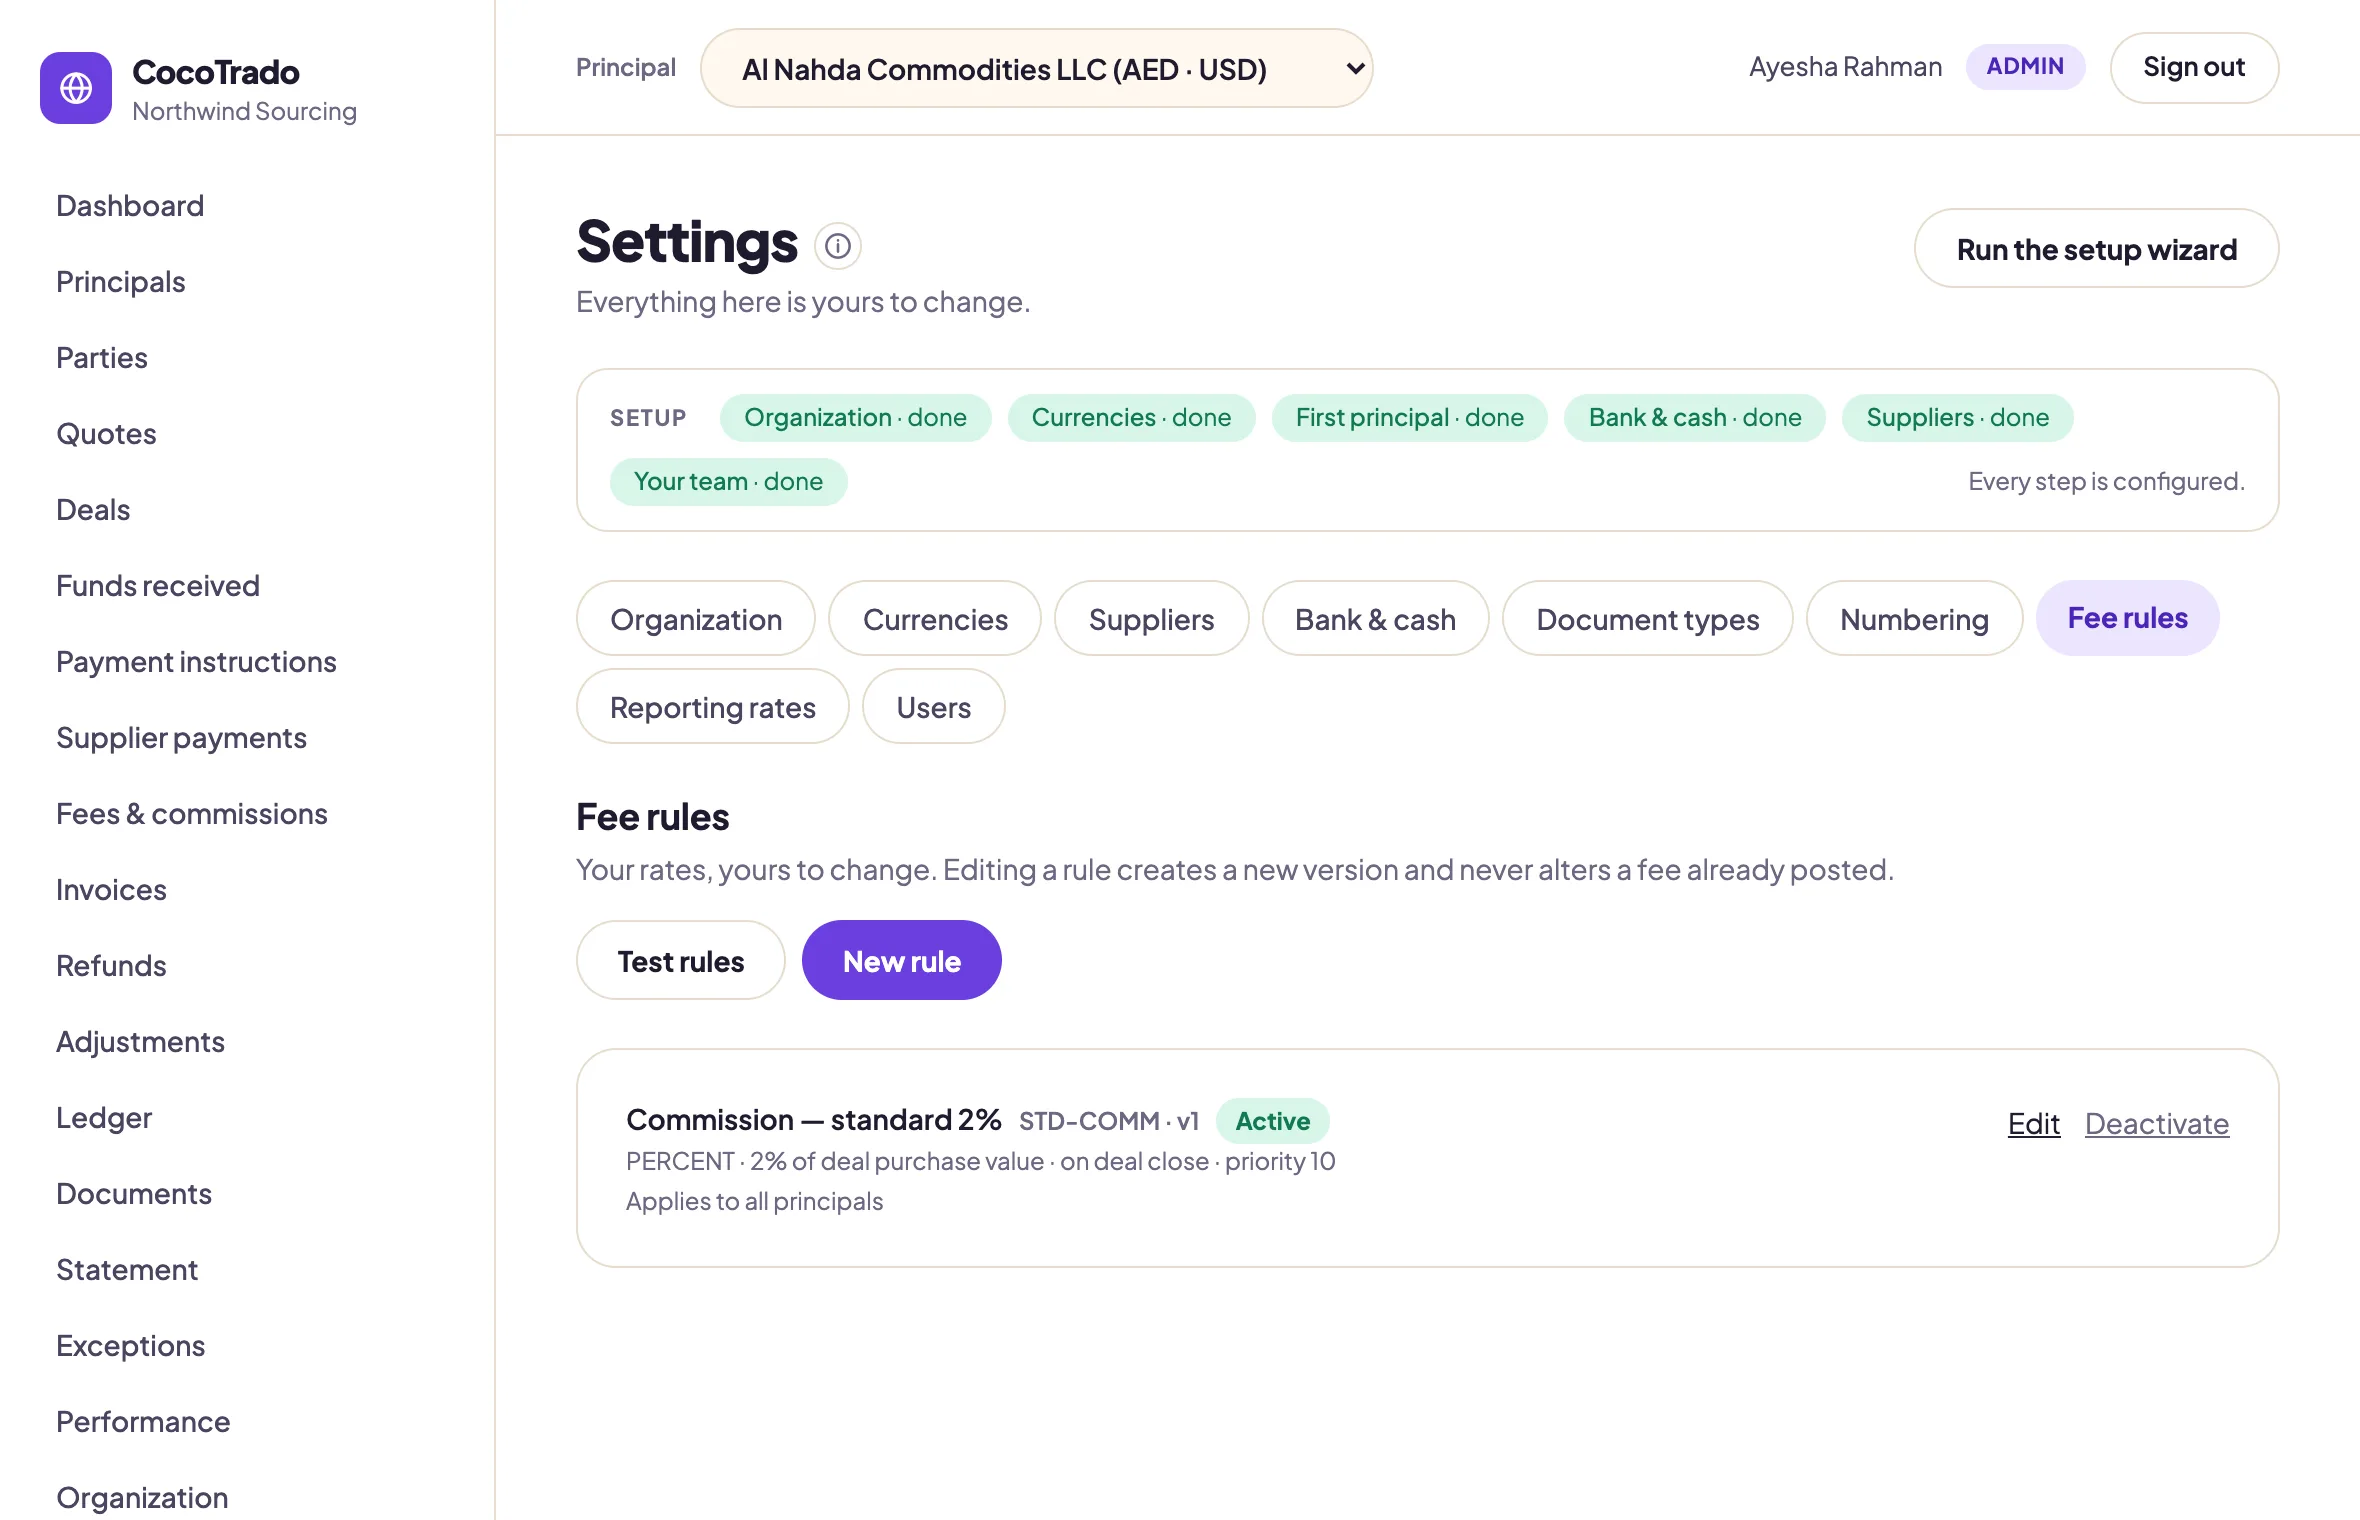The width and height of the screenshot is (2360, 1520).
Task: Open Adjustments in the sidebar
Action: click(140, 1042)
